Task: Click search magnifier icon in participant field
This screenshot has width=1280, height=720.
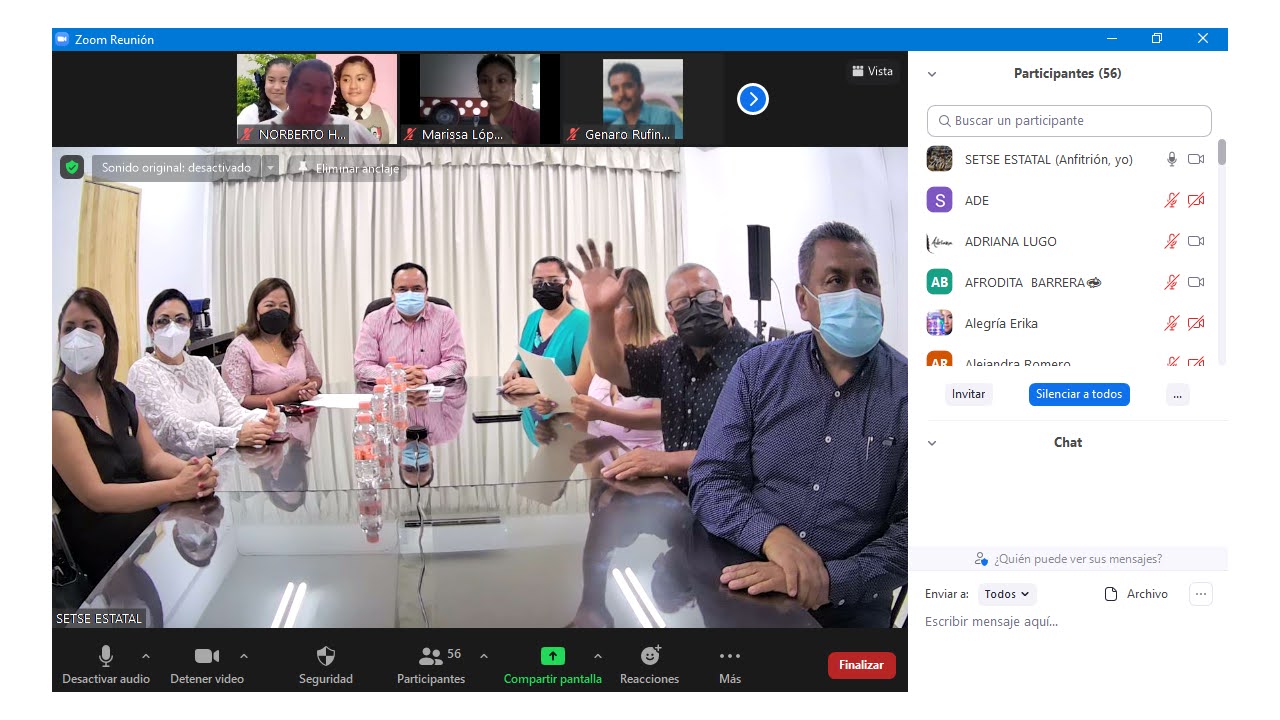Action: [944, 121]
